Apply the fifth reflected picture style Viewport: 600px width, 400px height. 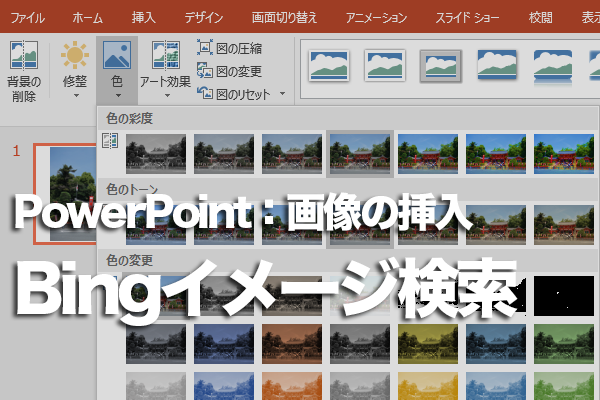coord(553,66)
